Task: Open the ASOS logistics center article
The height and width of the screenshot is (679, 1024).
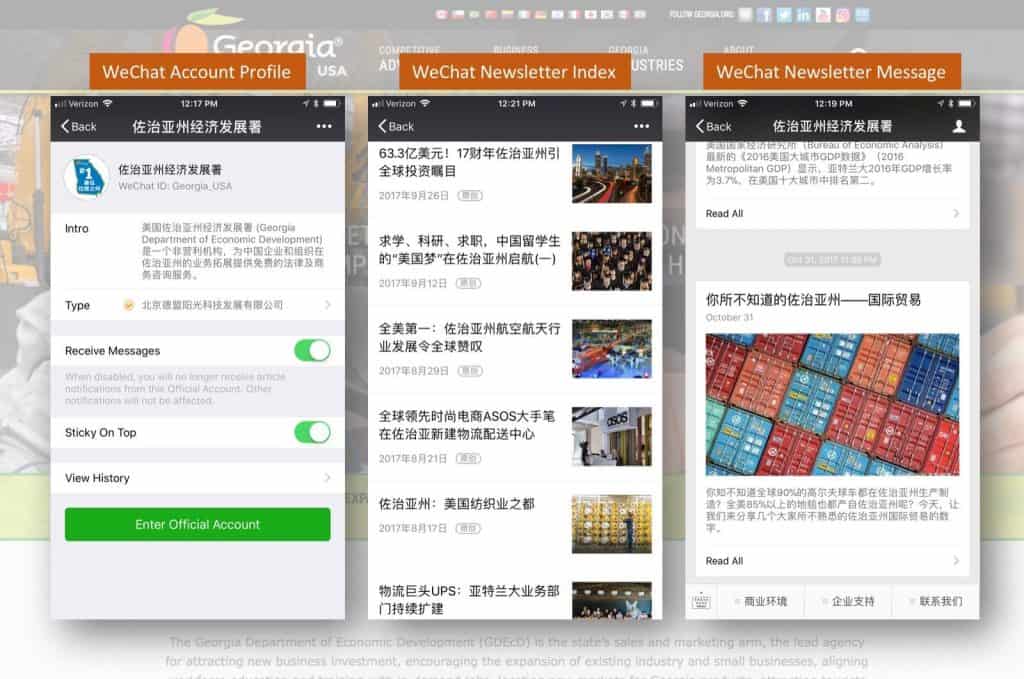Action: coord(467,424)
